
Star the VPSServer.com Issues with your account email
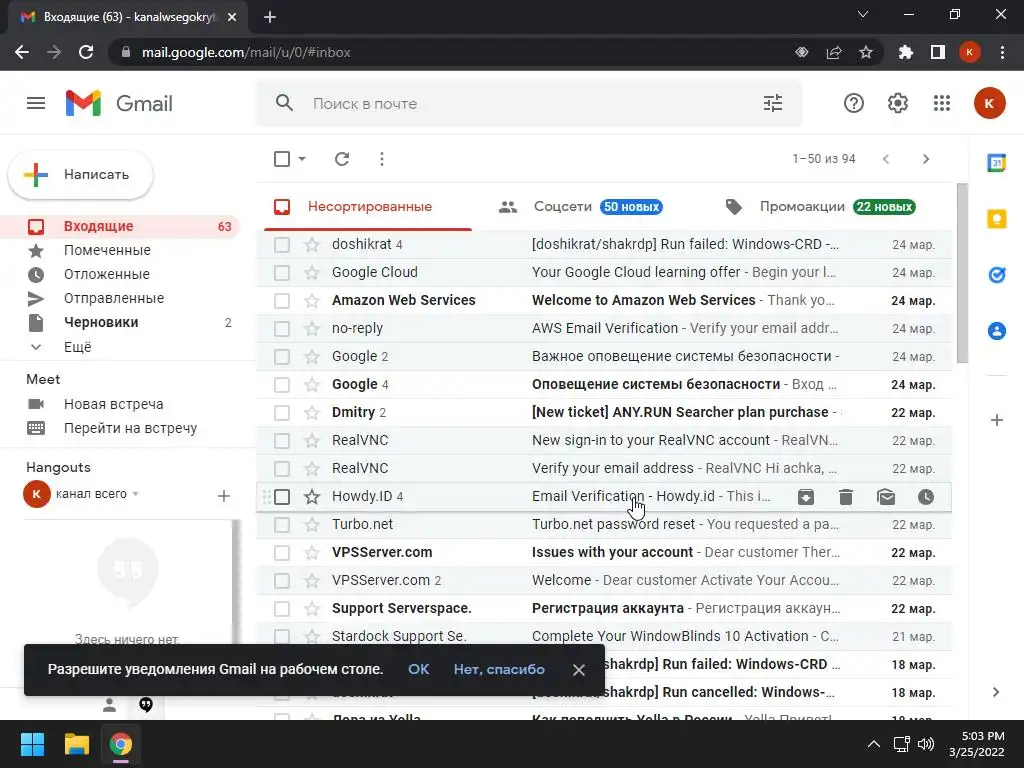coord(312,552)
